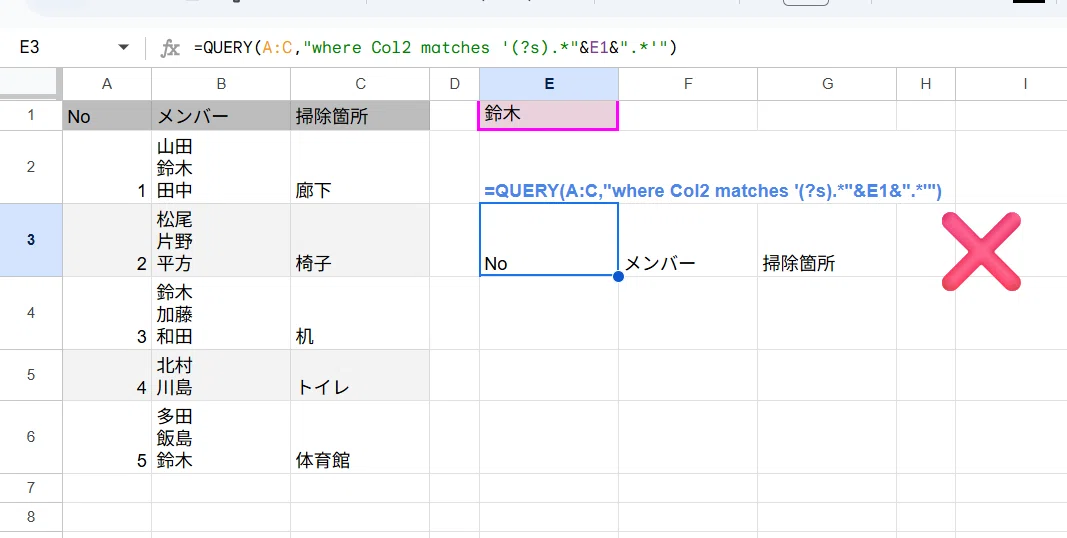The image size is (1067, 538).
Task: Select column G header
Action: 827,84
